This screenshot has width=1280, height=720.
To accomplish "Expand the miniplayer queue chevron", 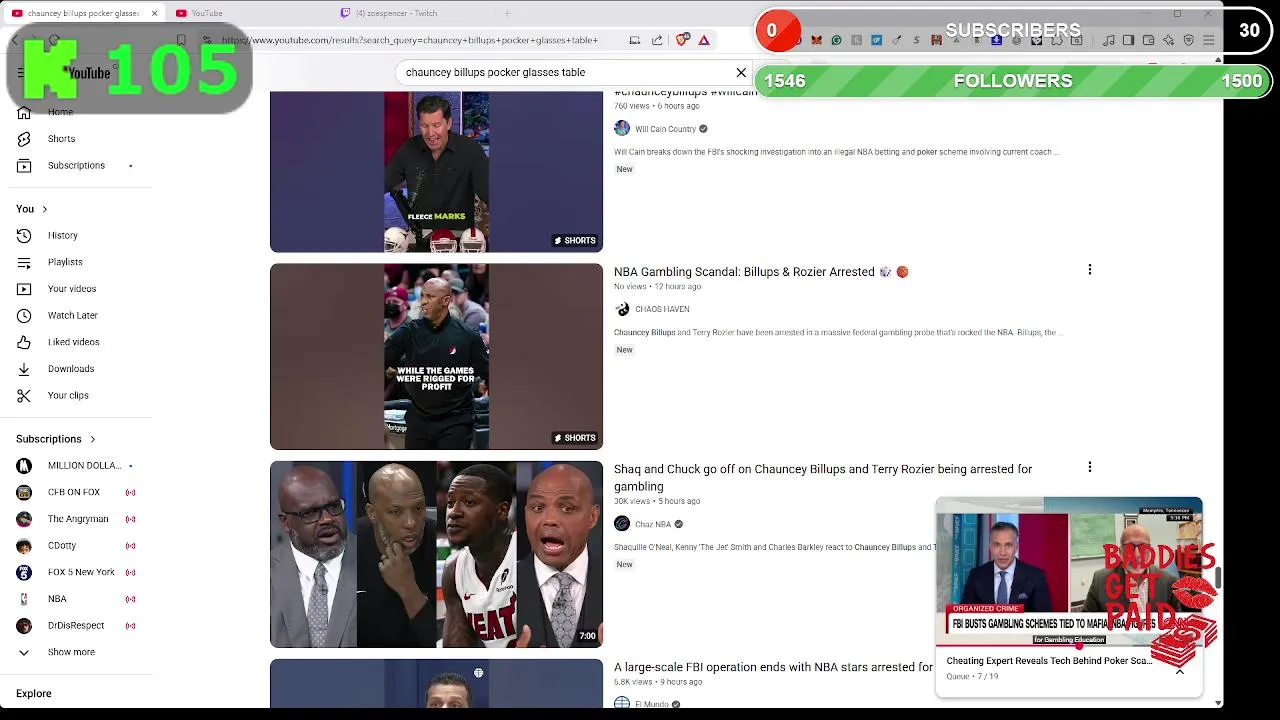I will 1180,672.
